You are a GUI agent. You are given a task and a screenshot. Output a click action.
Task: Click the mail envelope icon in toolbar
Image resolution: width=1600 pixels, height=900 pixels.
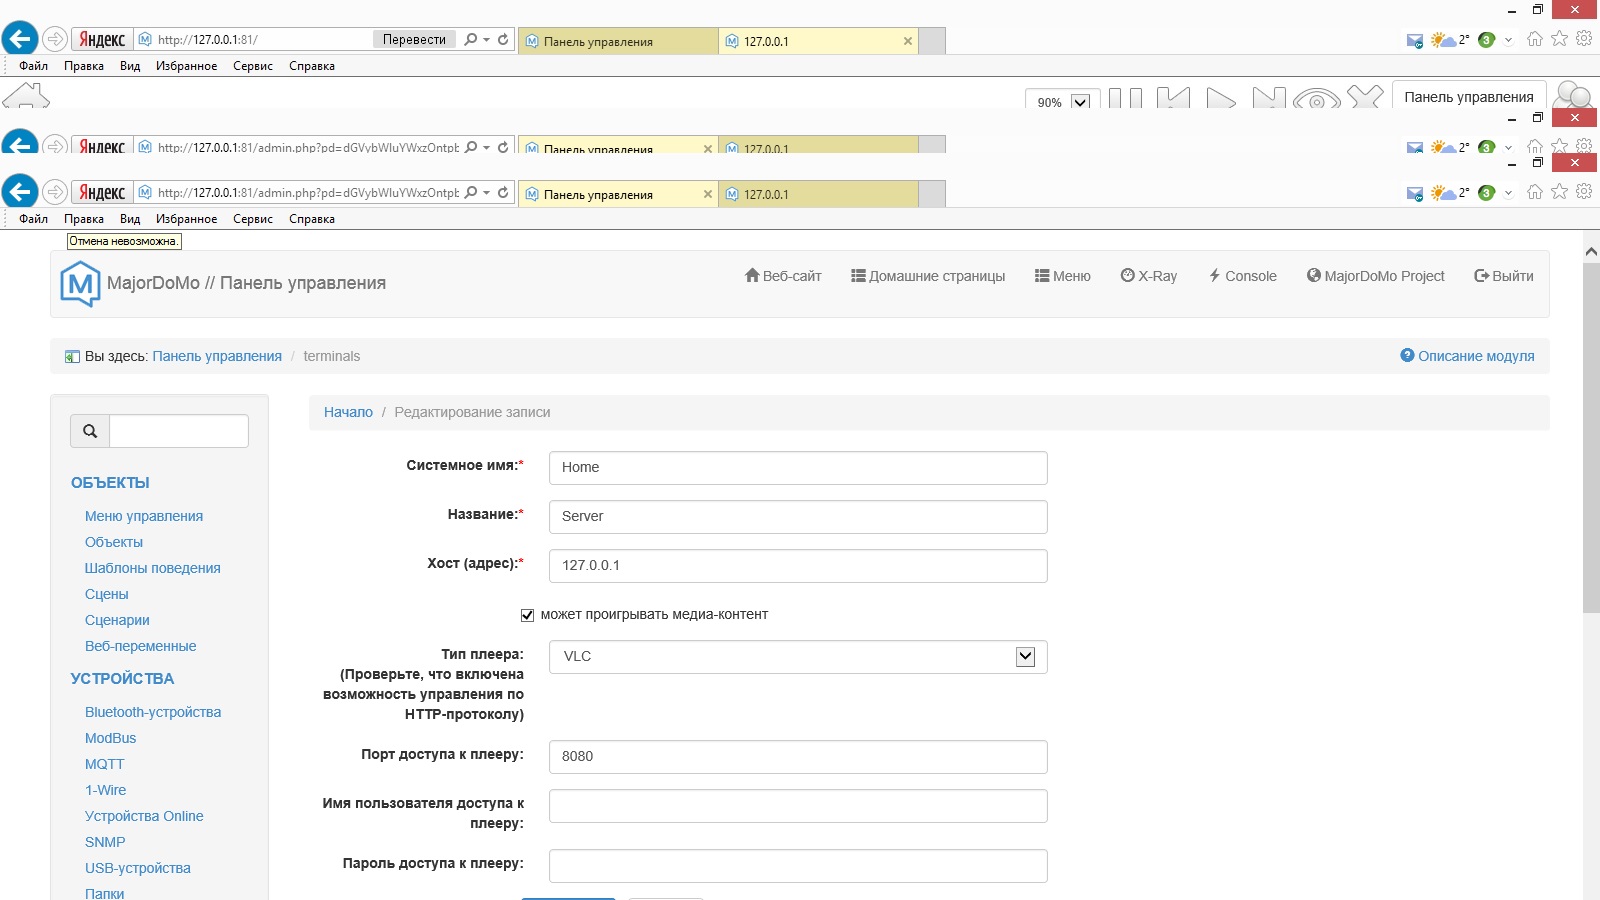tap(1414, 193)
